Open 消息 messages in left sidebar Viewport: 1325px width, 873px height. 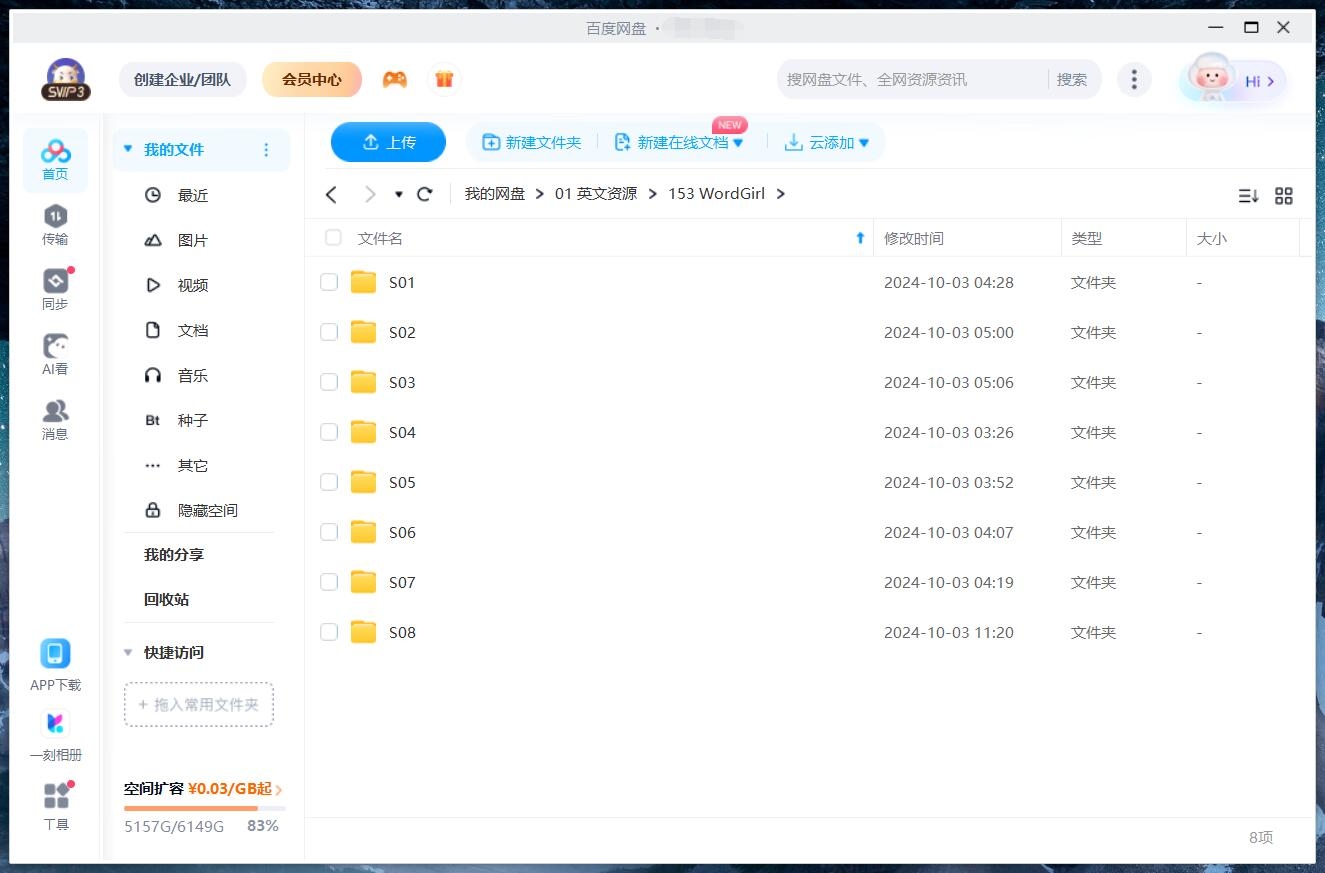[55, 419]
